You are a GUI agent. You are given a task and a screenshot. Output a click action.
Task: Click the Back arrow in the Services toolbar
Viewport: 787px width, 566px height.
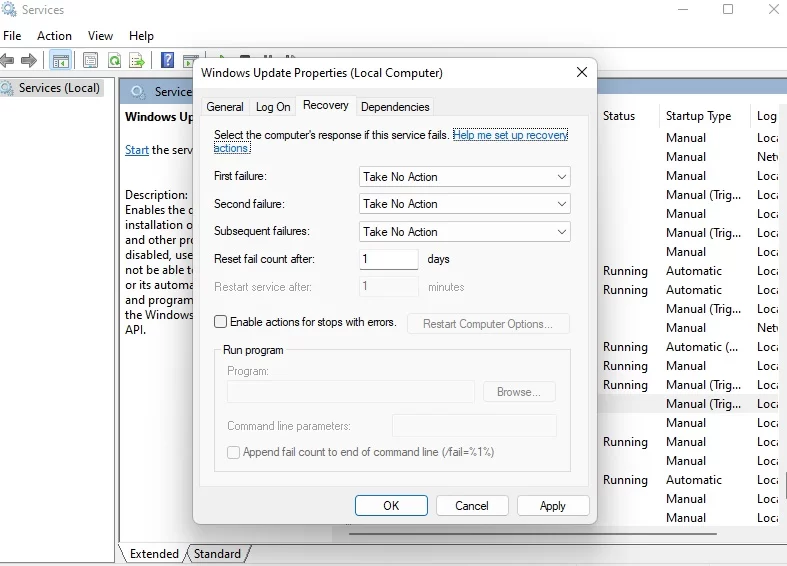click(x=7, y=61)
